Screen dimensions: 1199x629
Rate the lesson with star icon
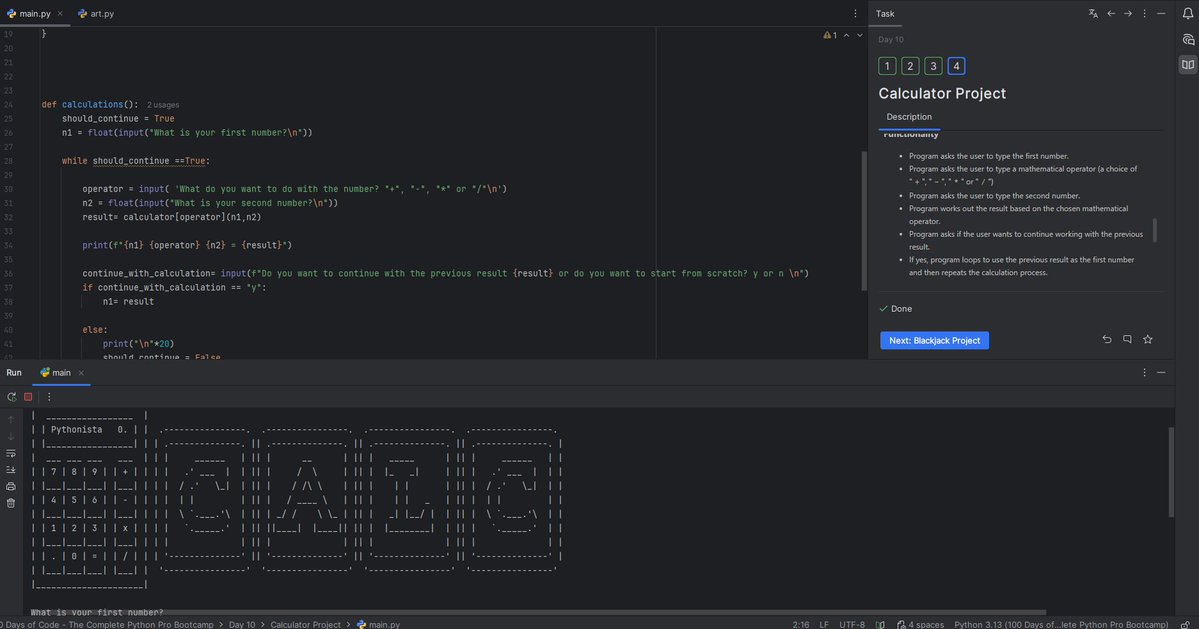[1148, 339]
